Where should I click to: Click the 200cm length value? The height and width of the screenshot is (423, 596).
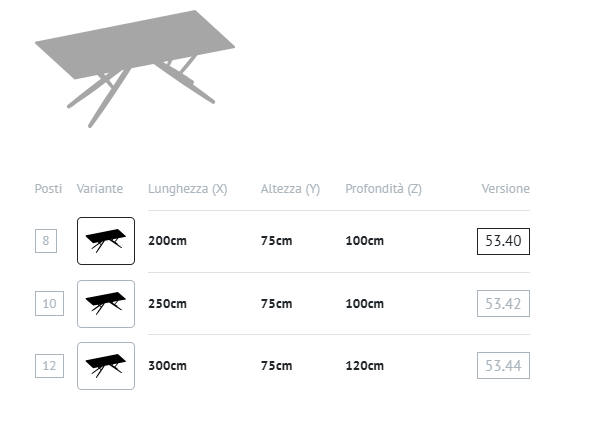point(168,241)
